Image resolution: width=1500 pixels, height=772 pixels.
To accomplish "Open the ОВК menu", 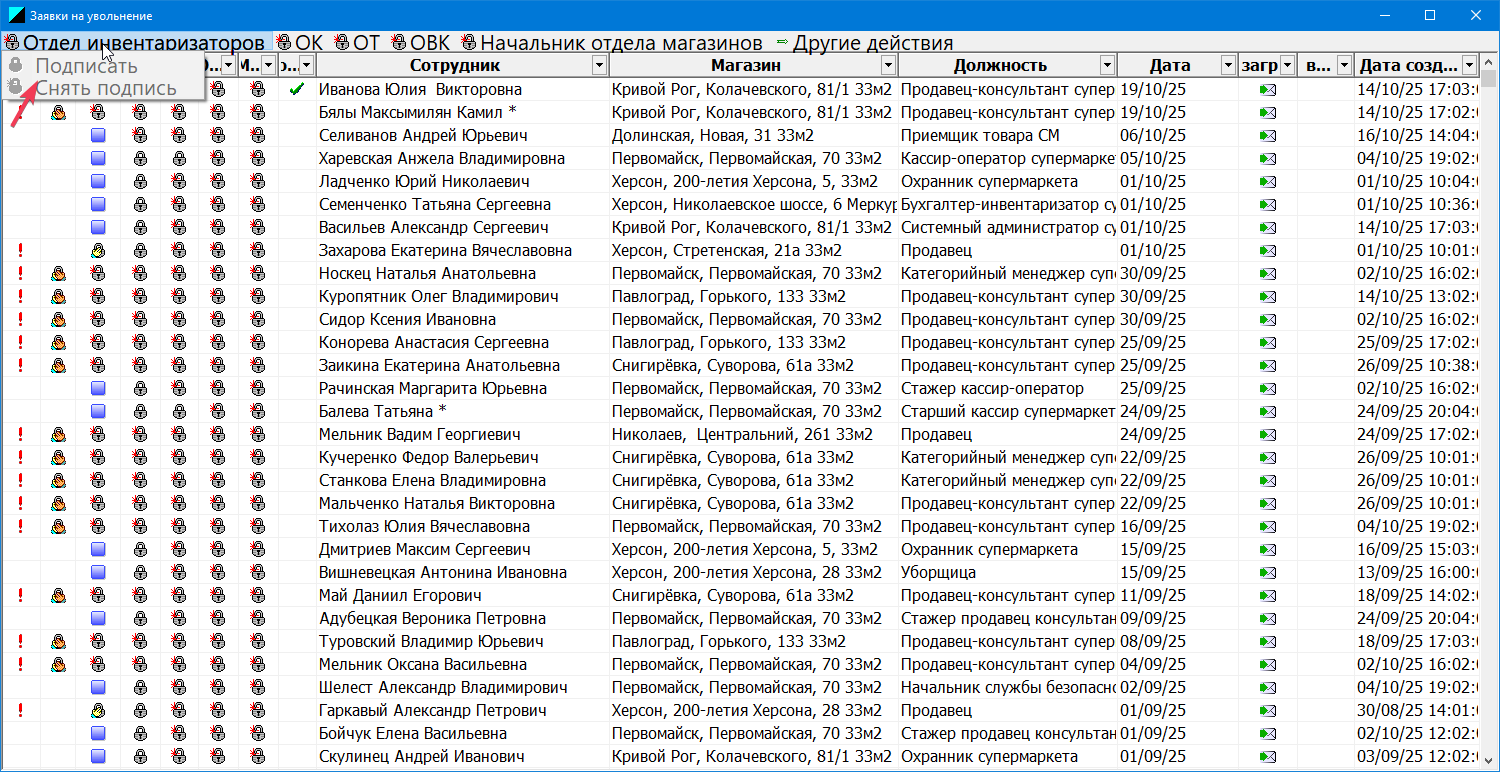I will tap(421, 43).
